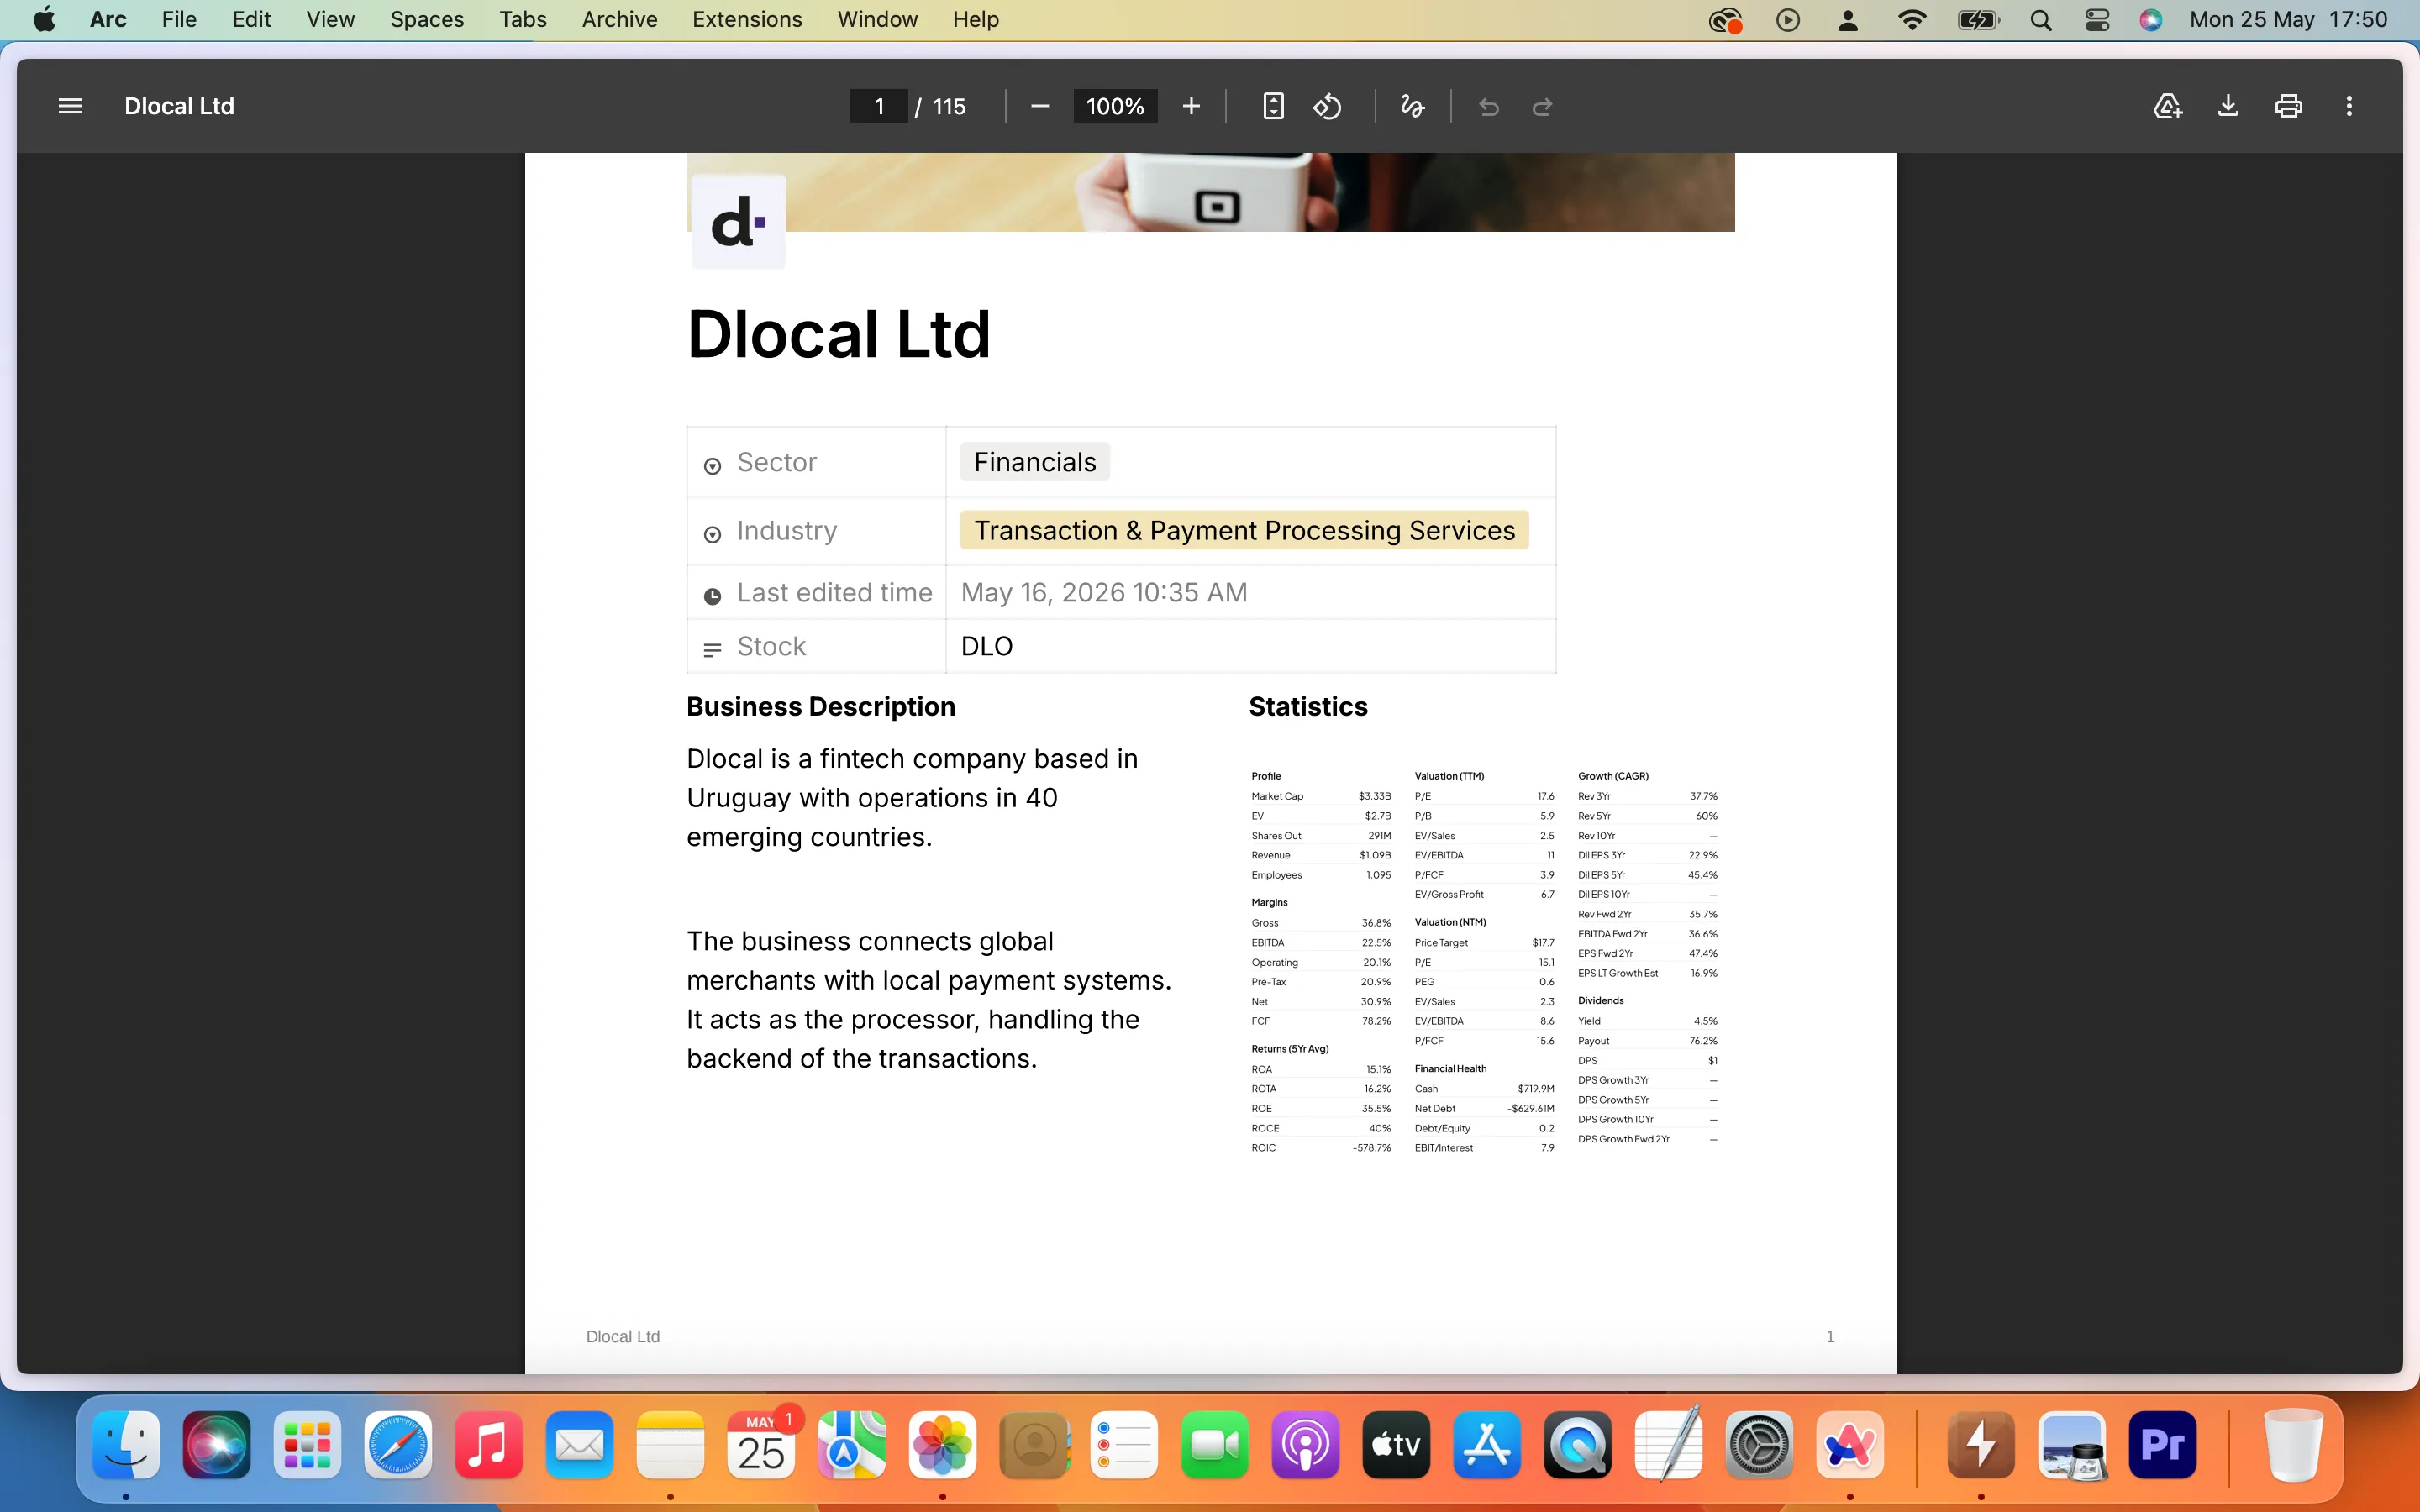The image size is (2420, 1512).
Task: Click the Business Description heading
Action: (821, 706)
